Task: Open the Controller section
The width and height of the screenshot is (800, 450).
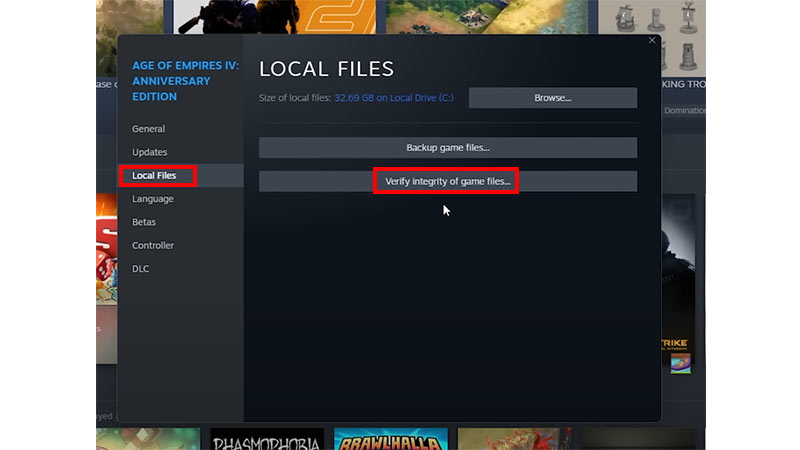Action: [x=153, y=245]
